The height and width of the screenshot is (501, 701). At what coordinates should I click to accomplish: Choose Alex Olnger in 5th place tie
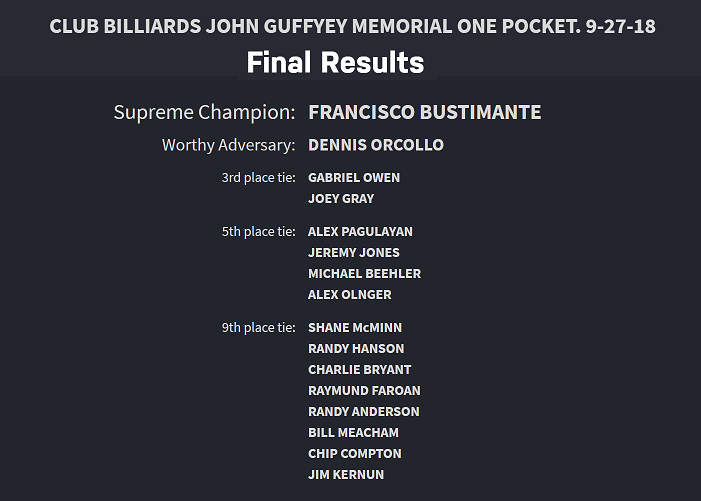tap(349, 295)
